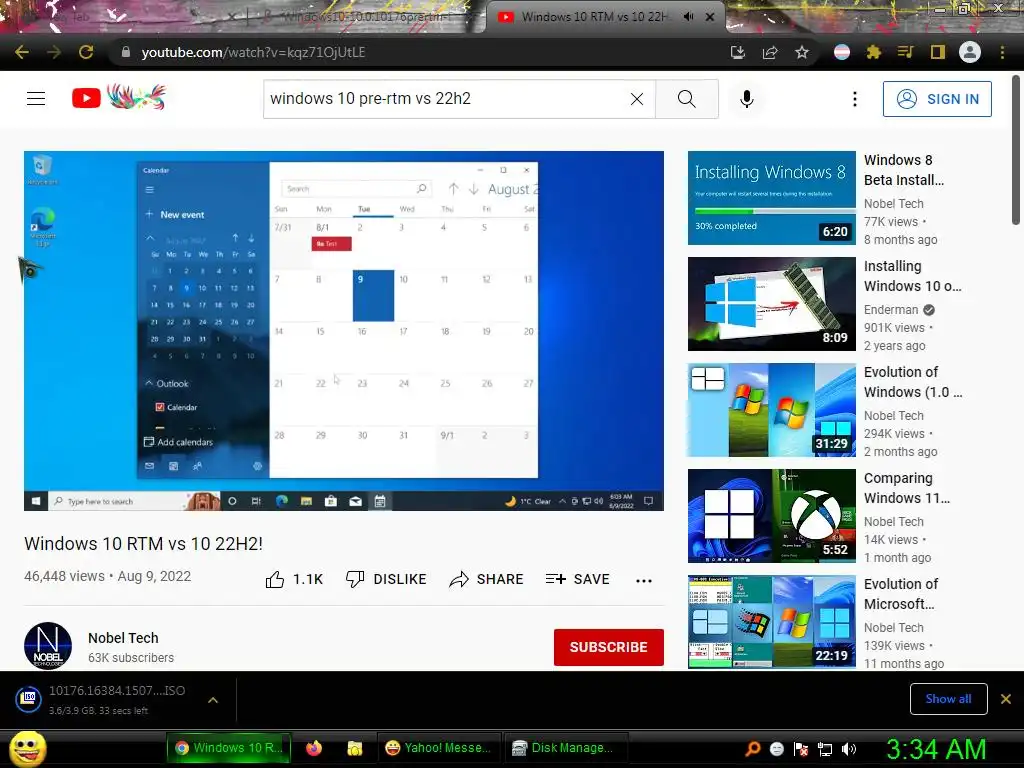Screen dimensions: 1024x768
Task: Mute the tab using its speaker icon
Action: click(x=688, y=17)
